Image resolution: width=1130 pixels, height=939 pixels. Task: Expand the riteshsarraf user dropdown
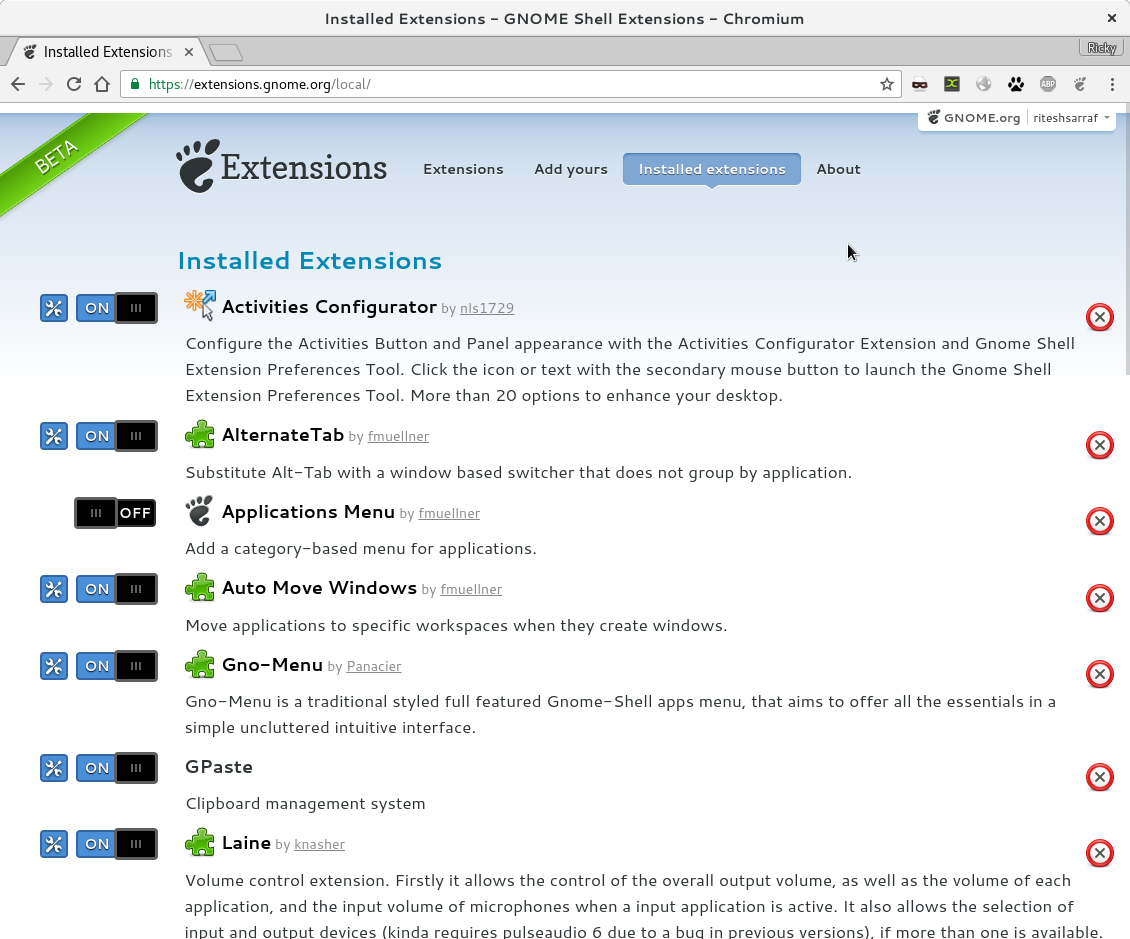tap(1071, 118)
